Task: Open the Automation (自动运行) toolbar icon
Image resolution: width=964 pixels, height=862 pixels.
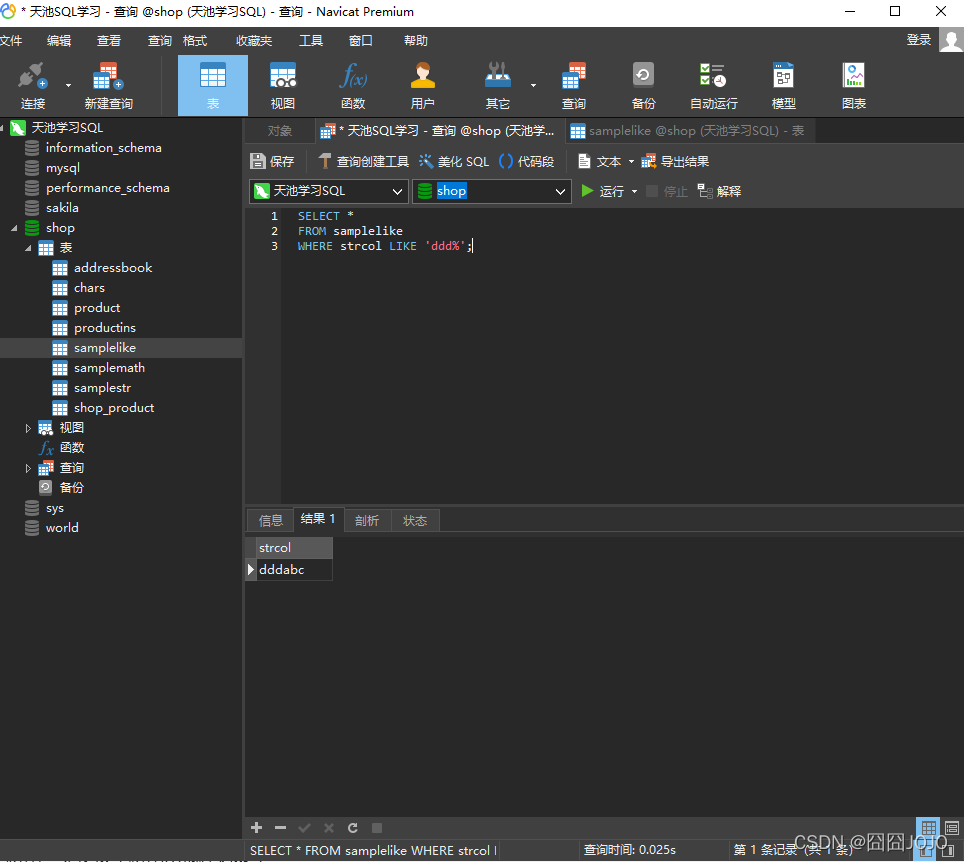Action: pyautogui.click(x=713, y=85)
